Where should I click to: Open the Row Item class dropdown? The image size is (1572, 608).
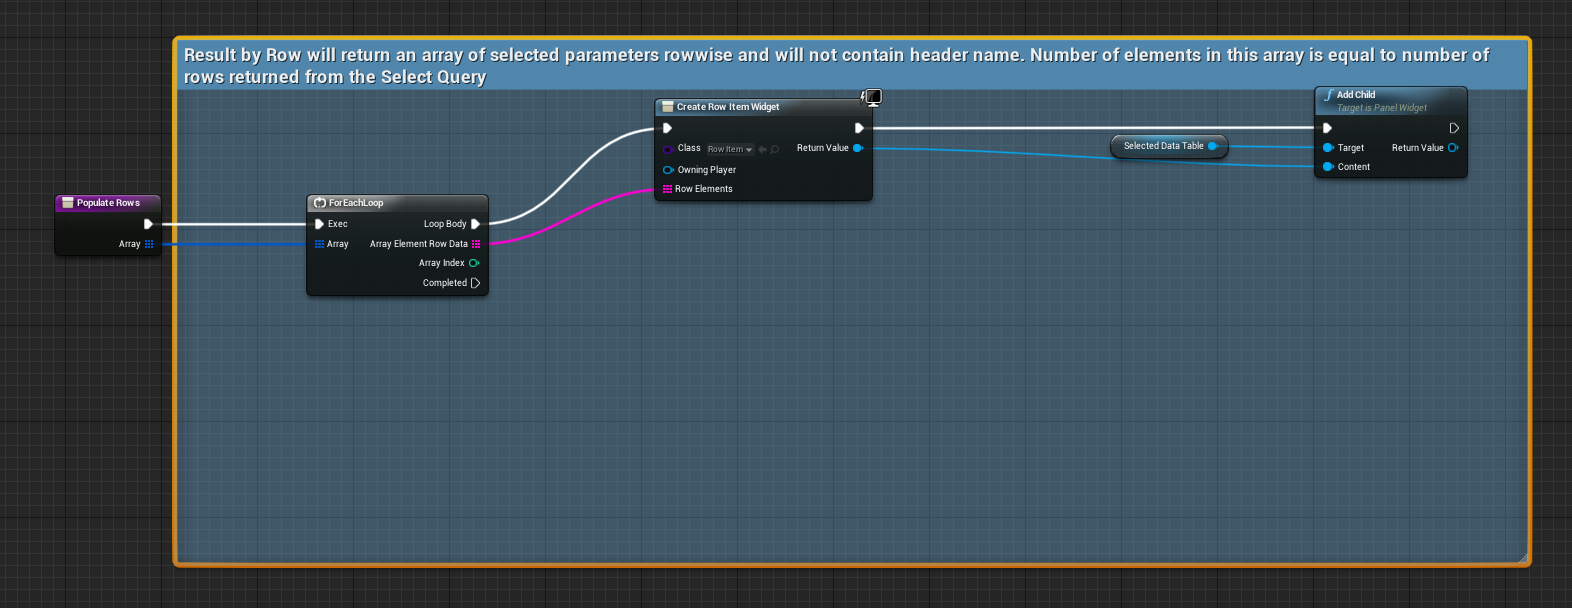click(730, 149)
